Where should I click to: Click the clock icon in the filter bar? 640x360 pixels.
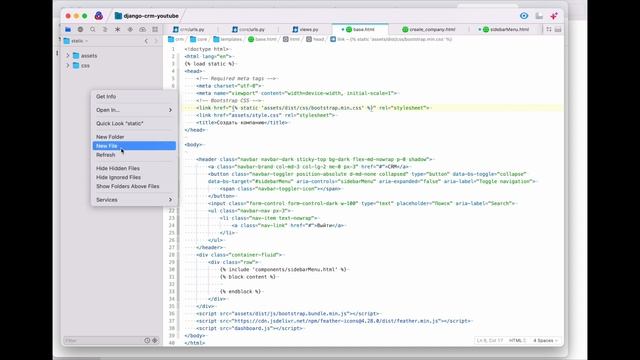point(147,340)
